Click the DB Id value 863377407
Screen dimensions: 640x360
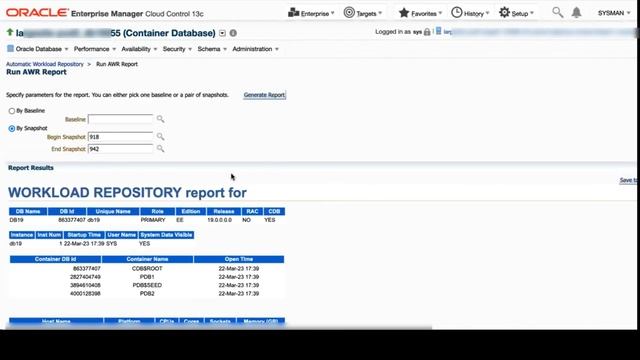point(72,220)
